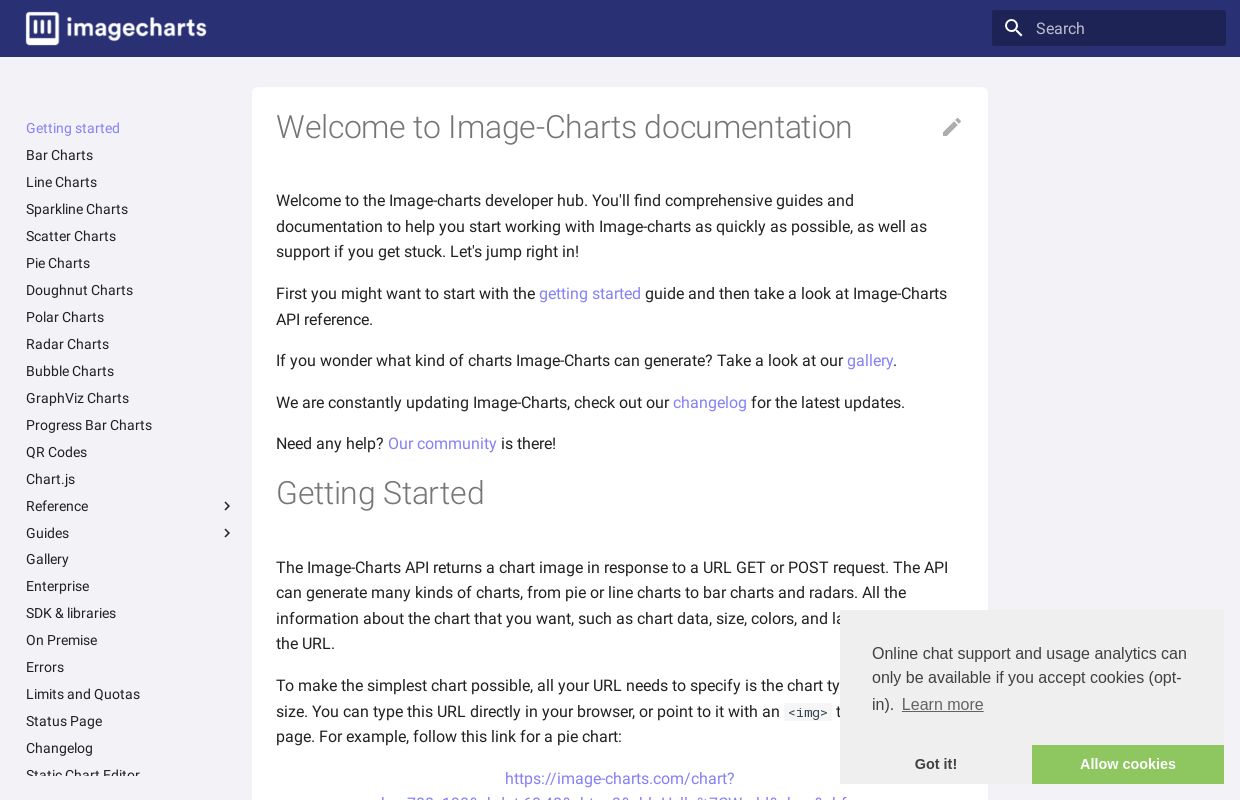Open the Chart.js page
Screen dimensions: 1240x800
pos(50,479)
